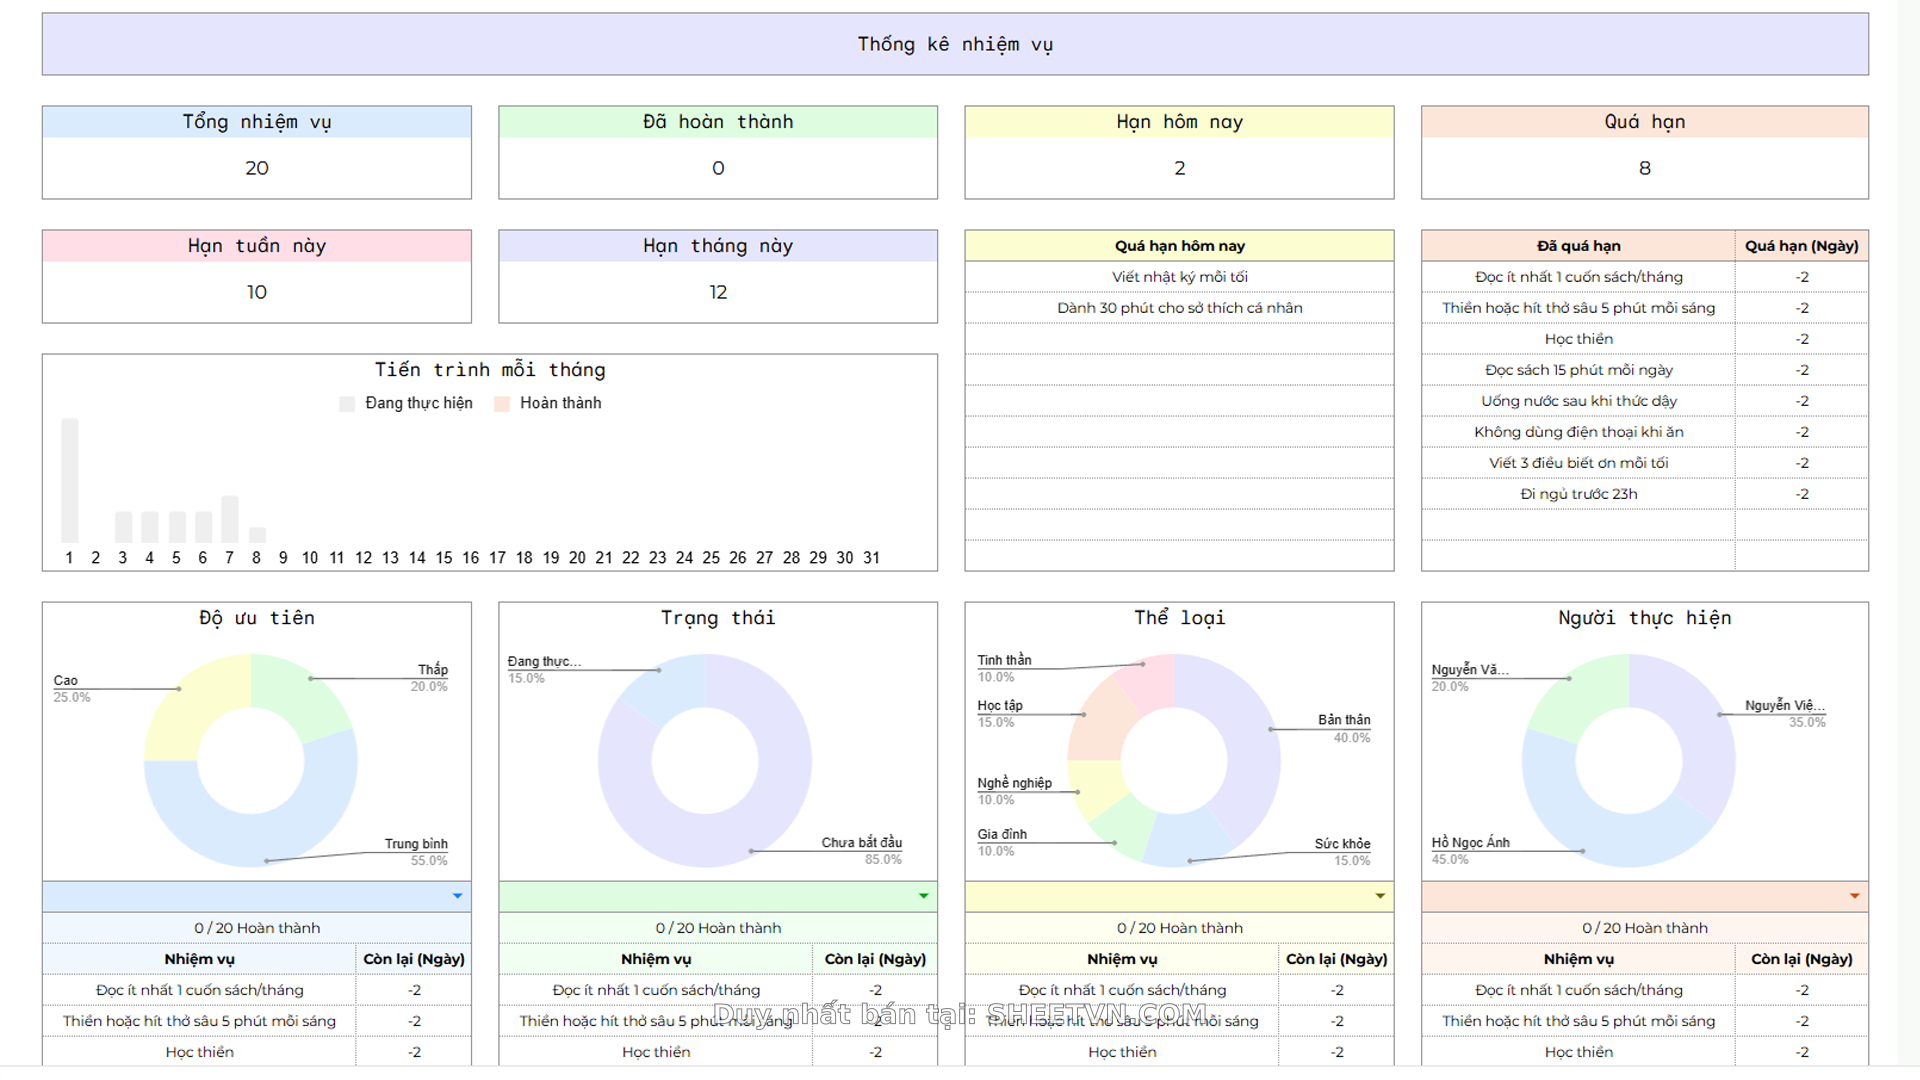Select the Bản thân category chart label

click(1343, 720)
